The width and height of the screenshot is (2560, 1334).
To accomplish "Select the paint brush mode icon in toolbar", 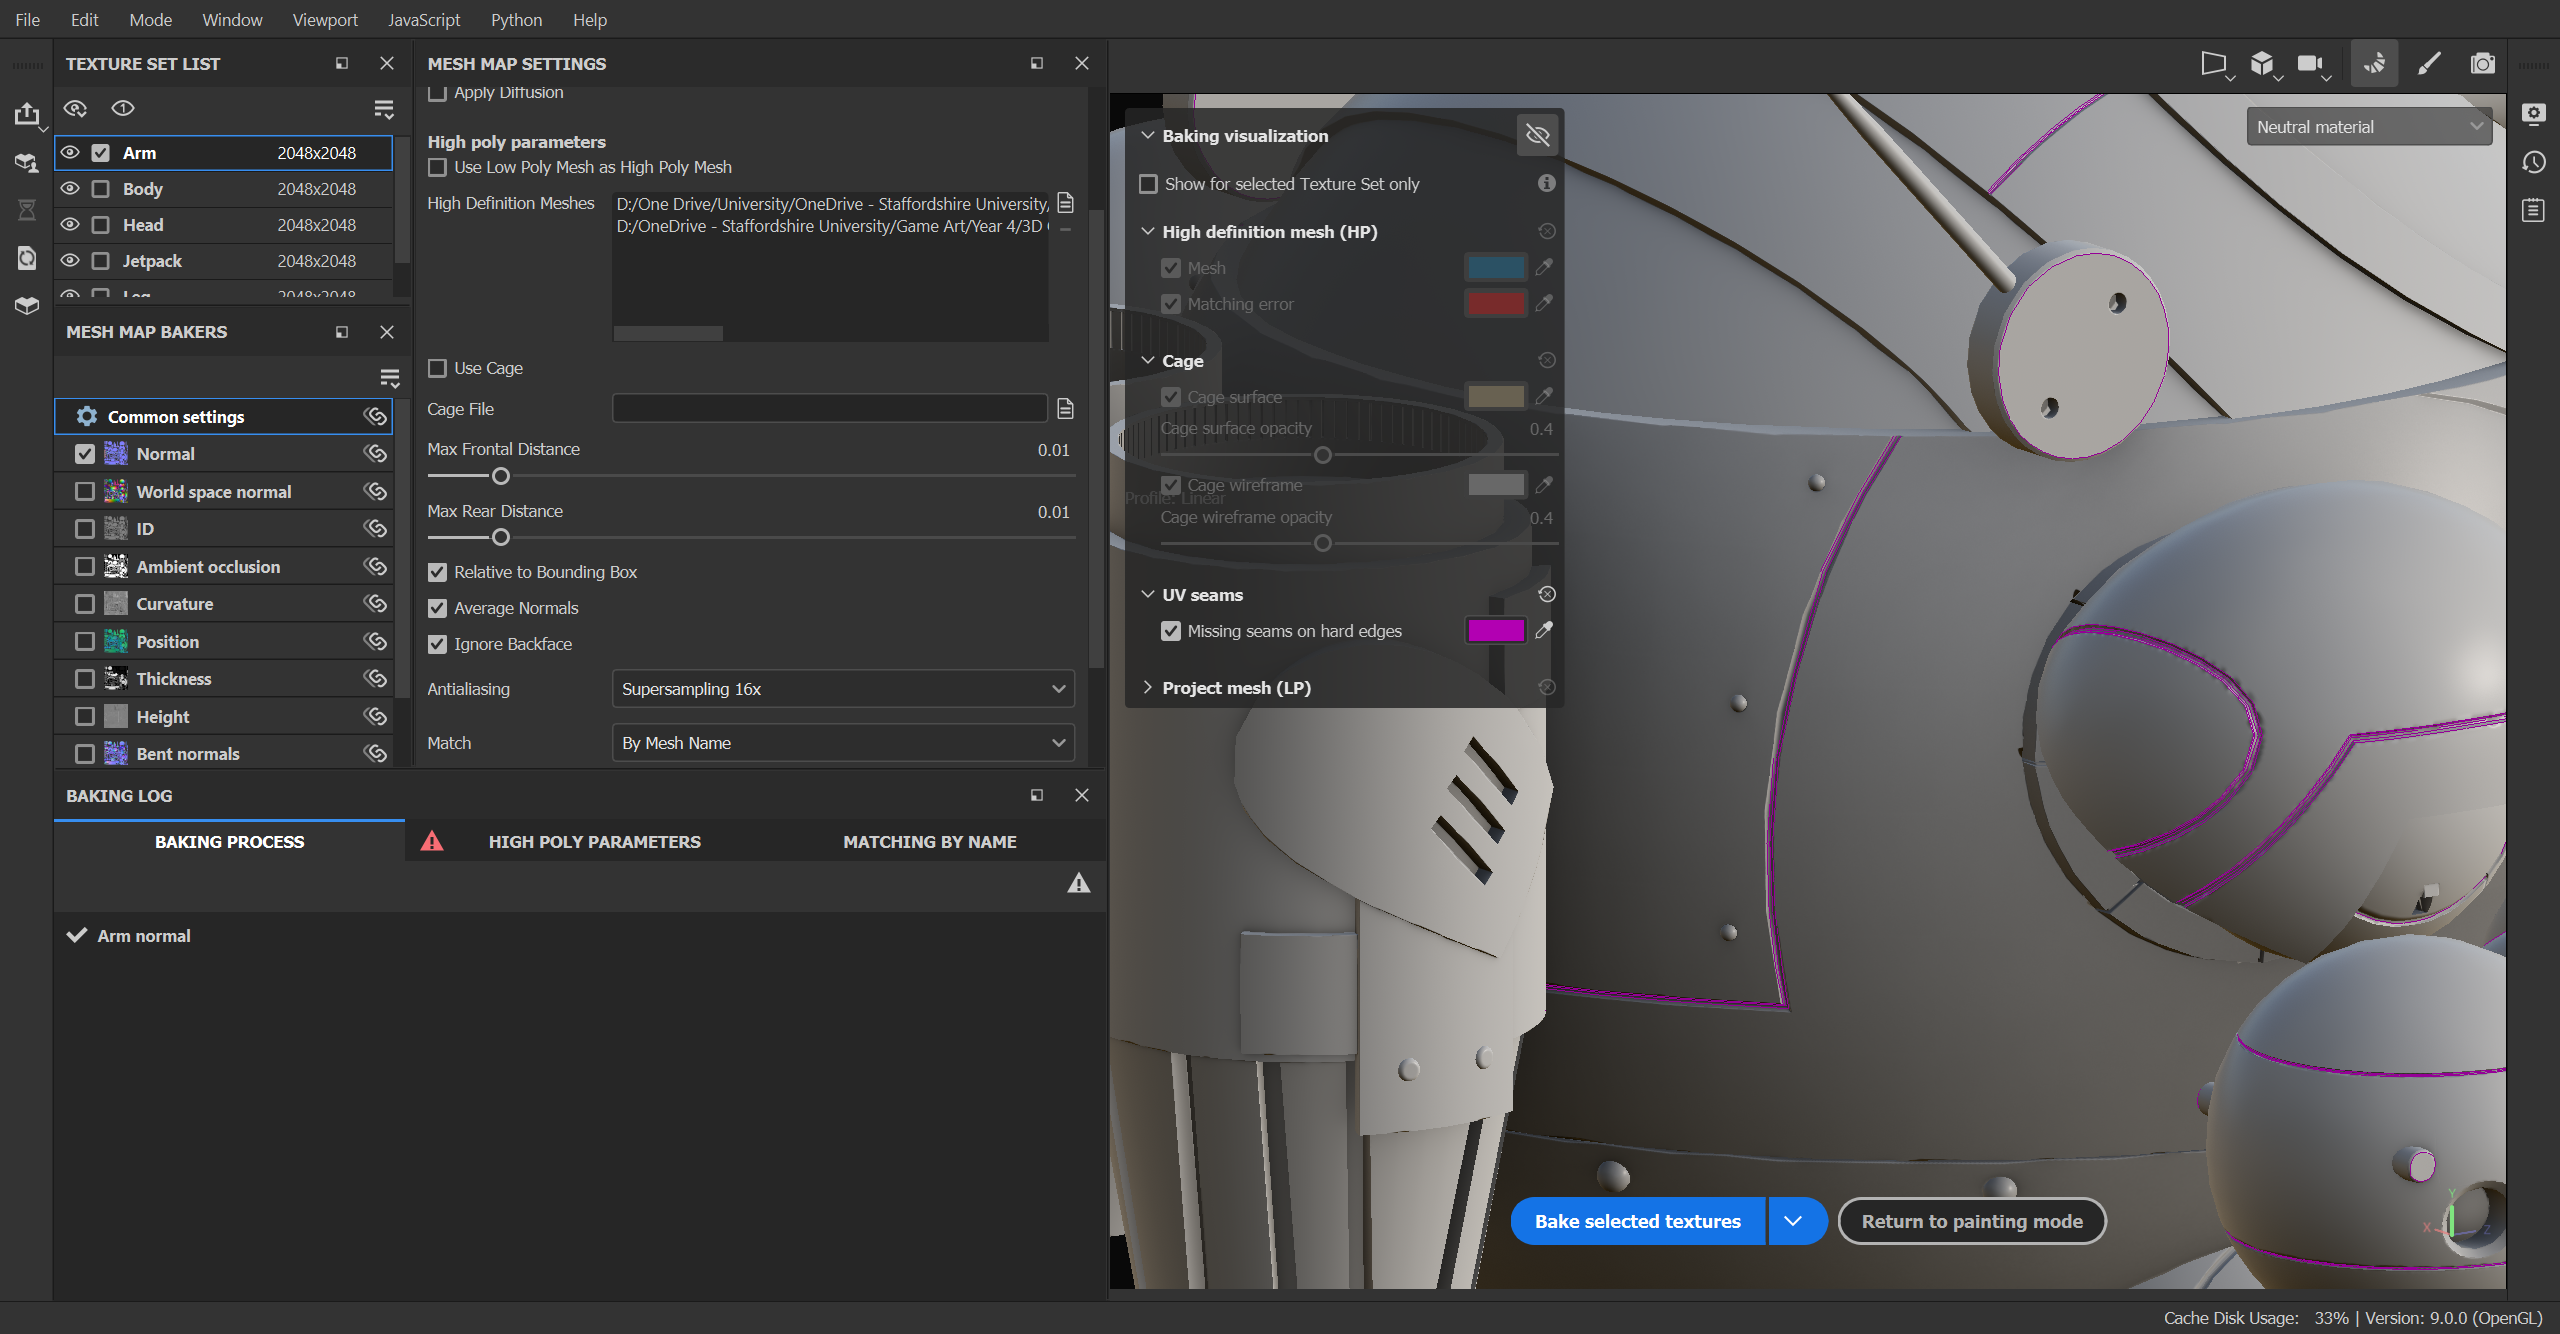I will tap(2429, 63).
